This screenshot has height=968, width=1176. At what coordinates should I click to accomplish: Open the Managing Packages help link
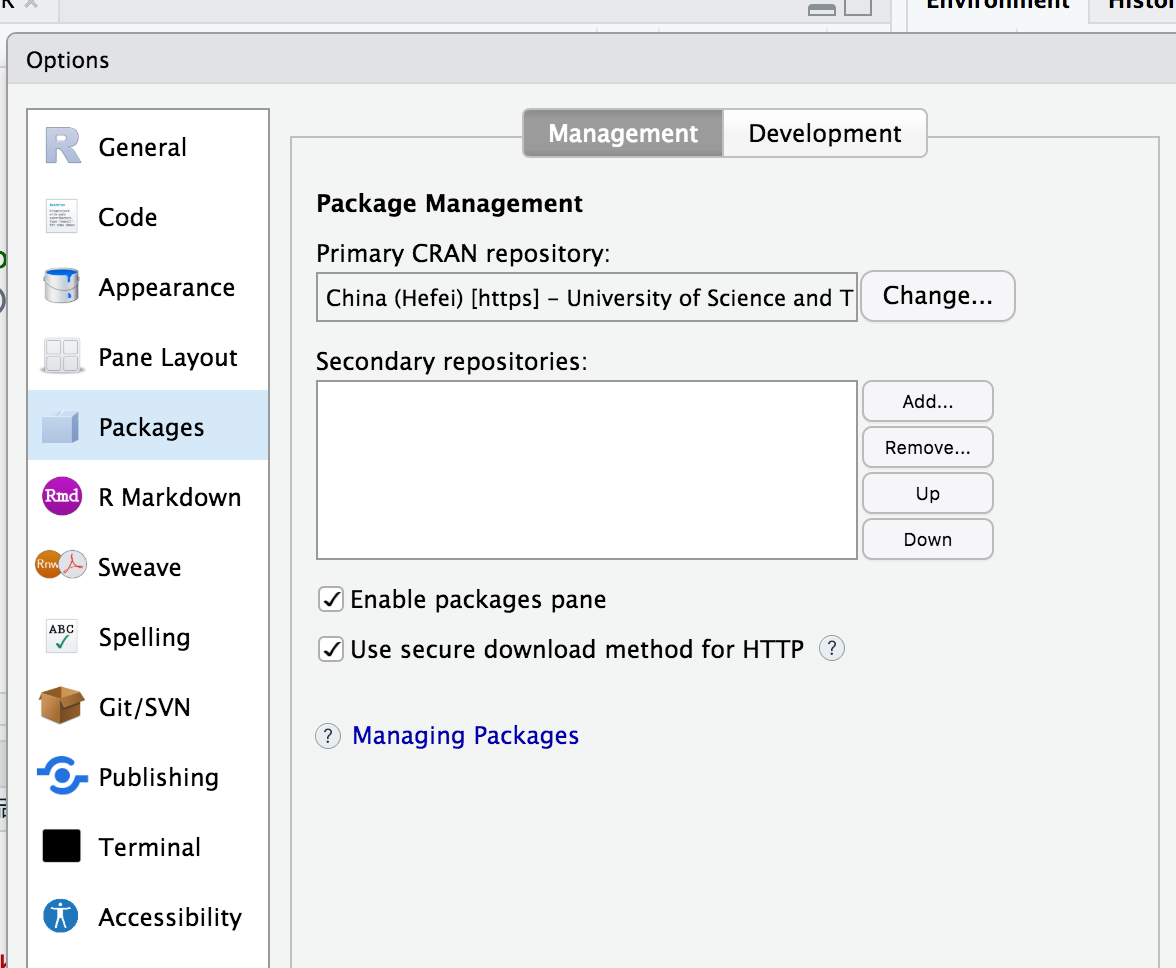(465, 736)
